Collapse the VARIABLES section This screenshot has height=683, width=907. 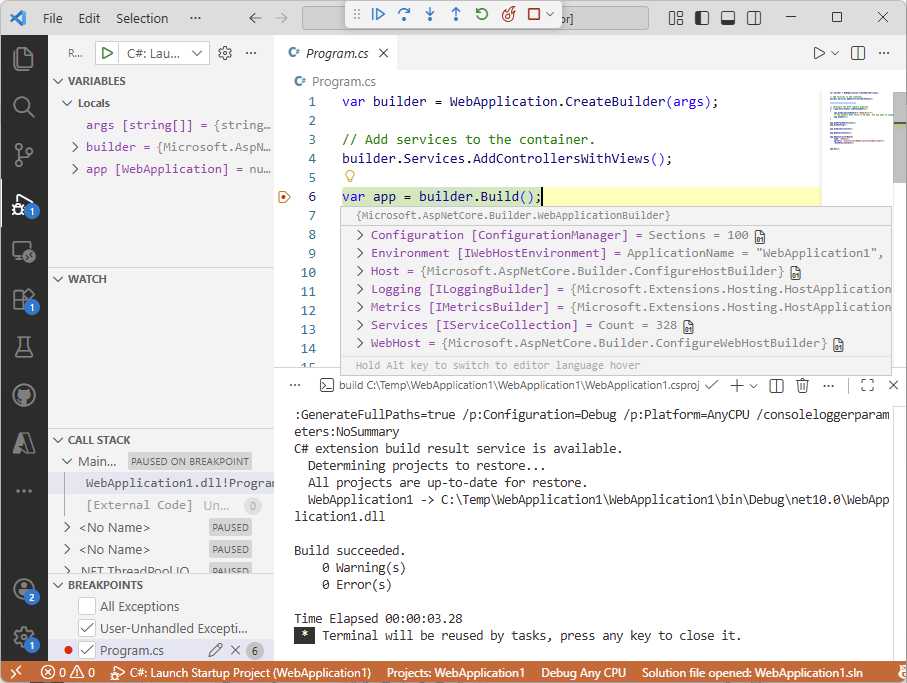pyautogui.click(x=58, y=81)
